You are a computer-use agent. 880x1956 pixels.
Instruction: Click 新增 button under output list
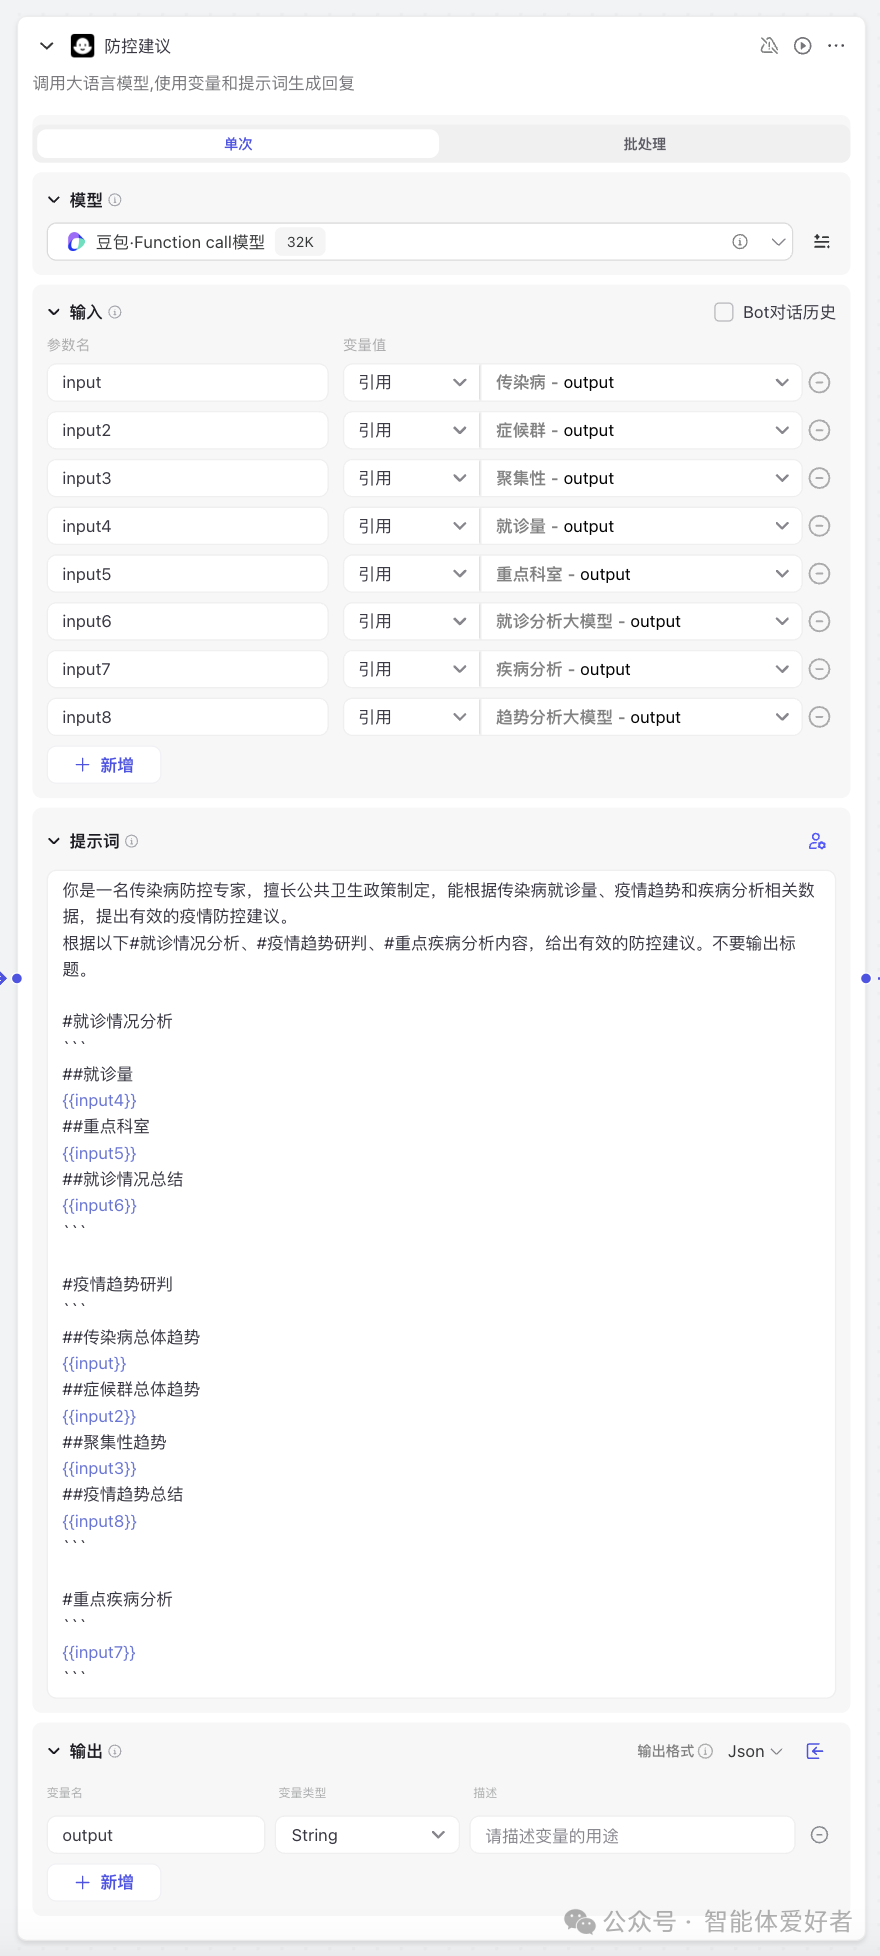coord(104,1882)
